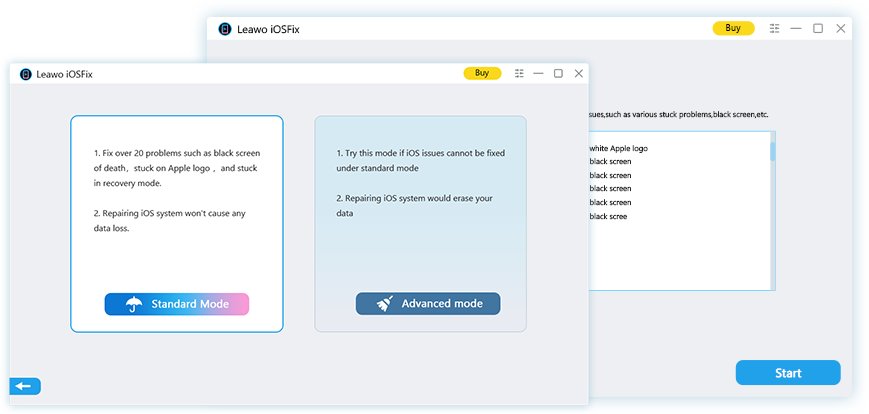Screen dimensions: 869x414
Task: Select the 'white Apple logo' list row
Action: [618, 149]
